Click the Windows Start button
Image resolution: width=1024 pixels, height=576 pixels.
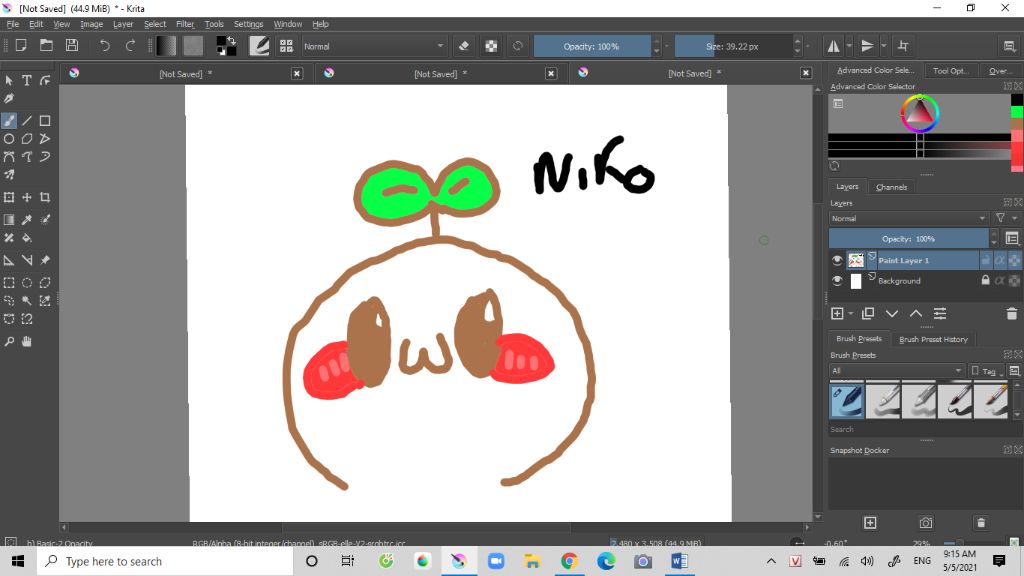(18, 561)
